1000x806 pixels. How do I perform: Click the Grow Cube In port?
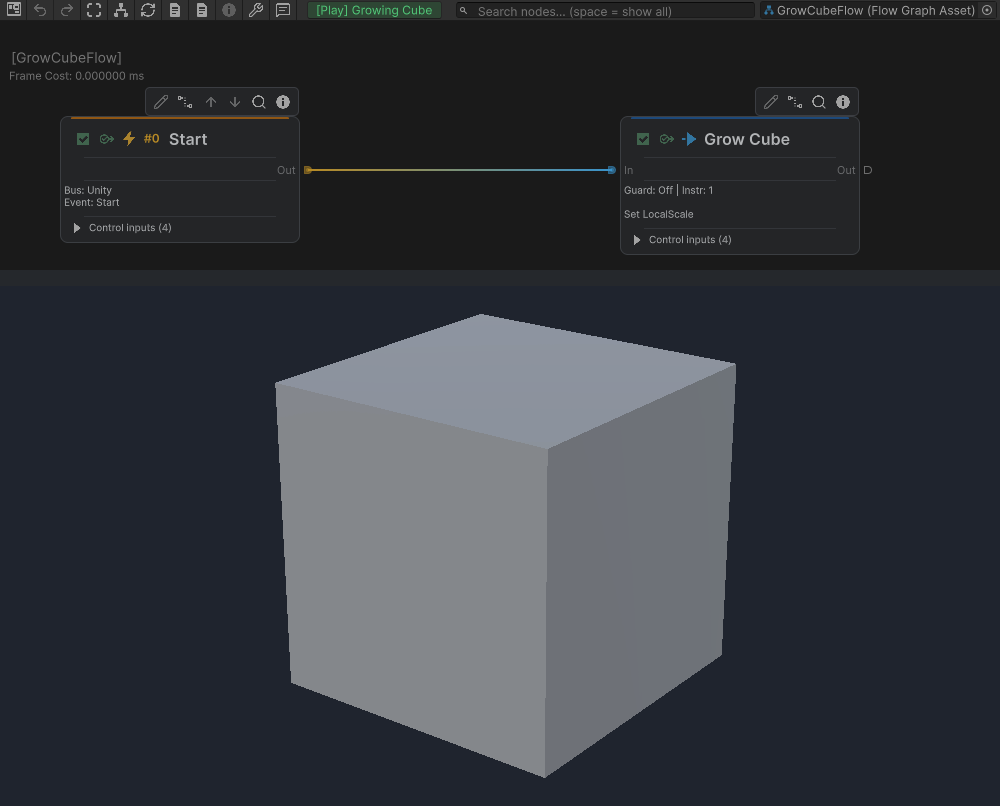(612, 170)
